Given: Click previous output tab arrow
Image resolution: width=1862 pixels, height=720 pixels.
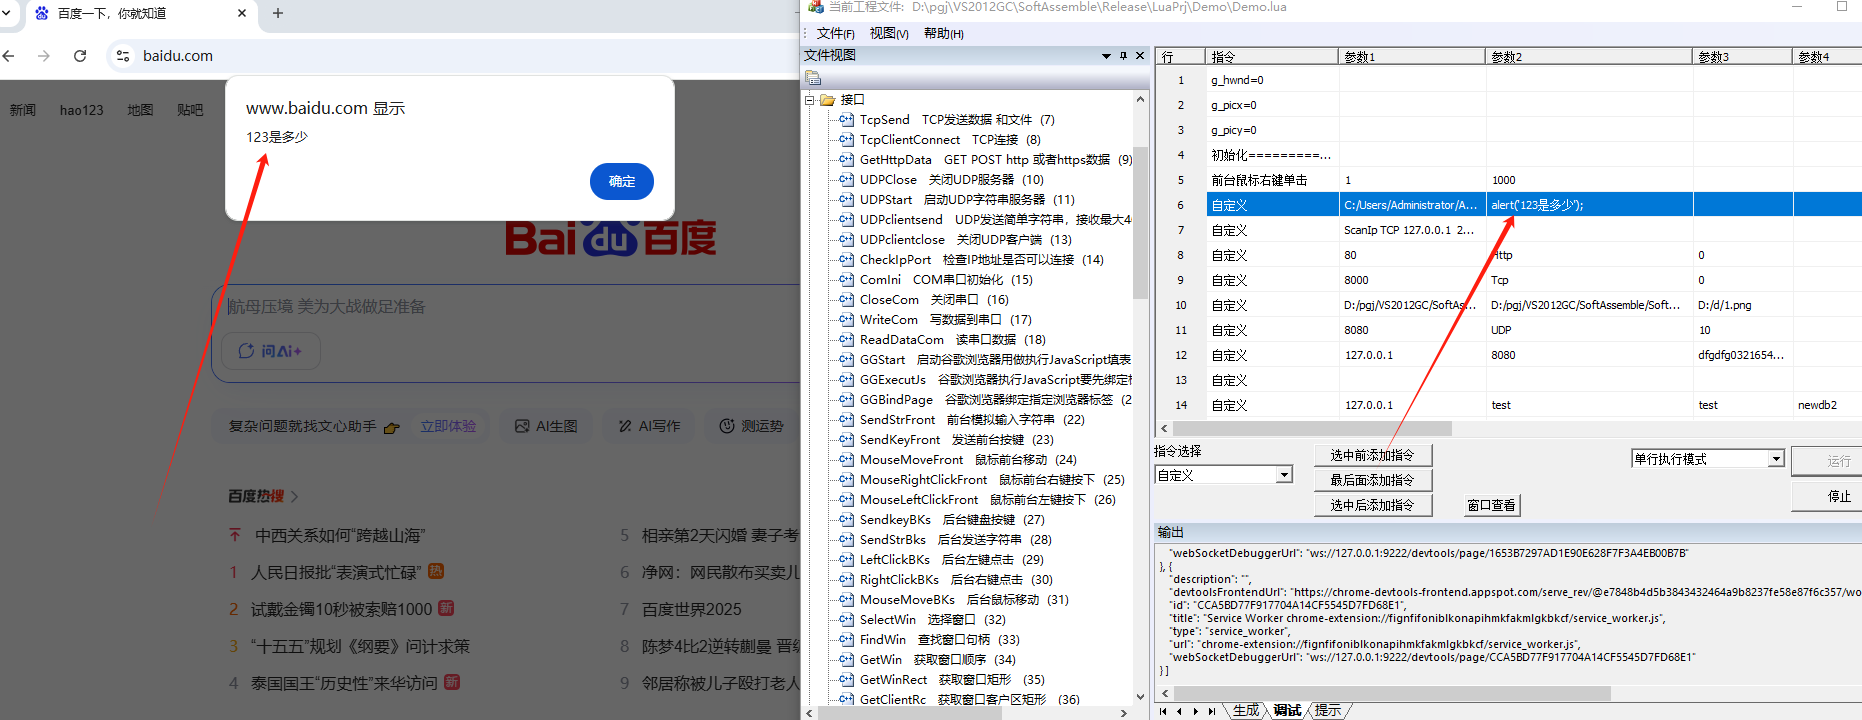Looking at the screenshot, I should 1179,711.
